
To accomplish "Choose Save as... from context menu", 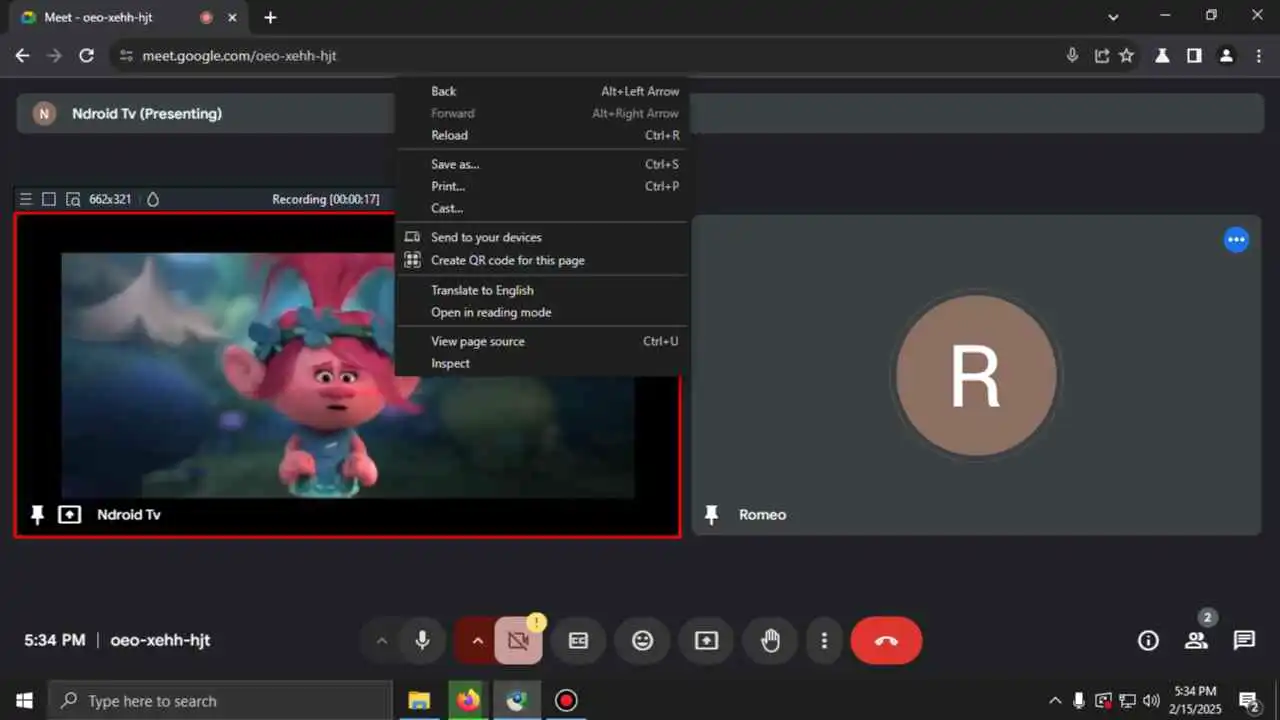I will point(542,164).
